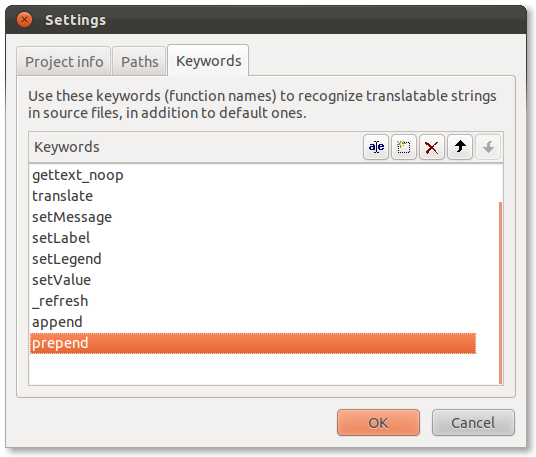Select the gettext_noop keyword
Viewport: 536px width, 457px height.
[x=253, y=175]
